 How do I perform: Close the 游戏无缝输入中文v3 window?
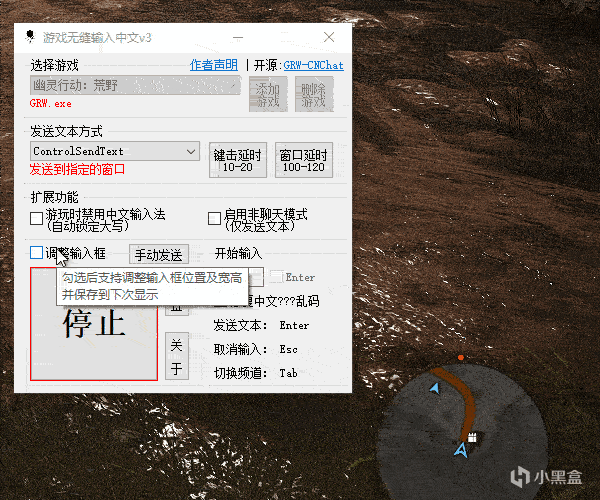pos(329,37)
